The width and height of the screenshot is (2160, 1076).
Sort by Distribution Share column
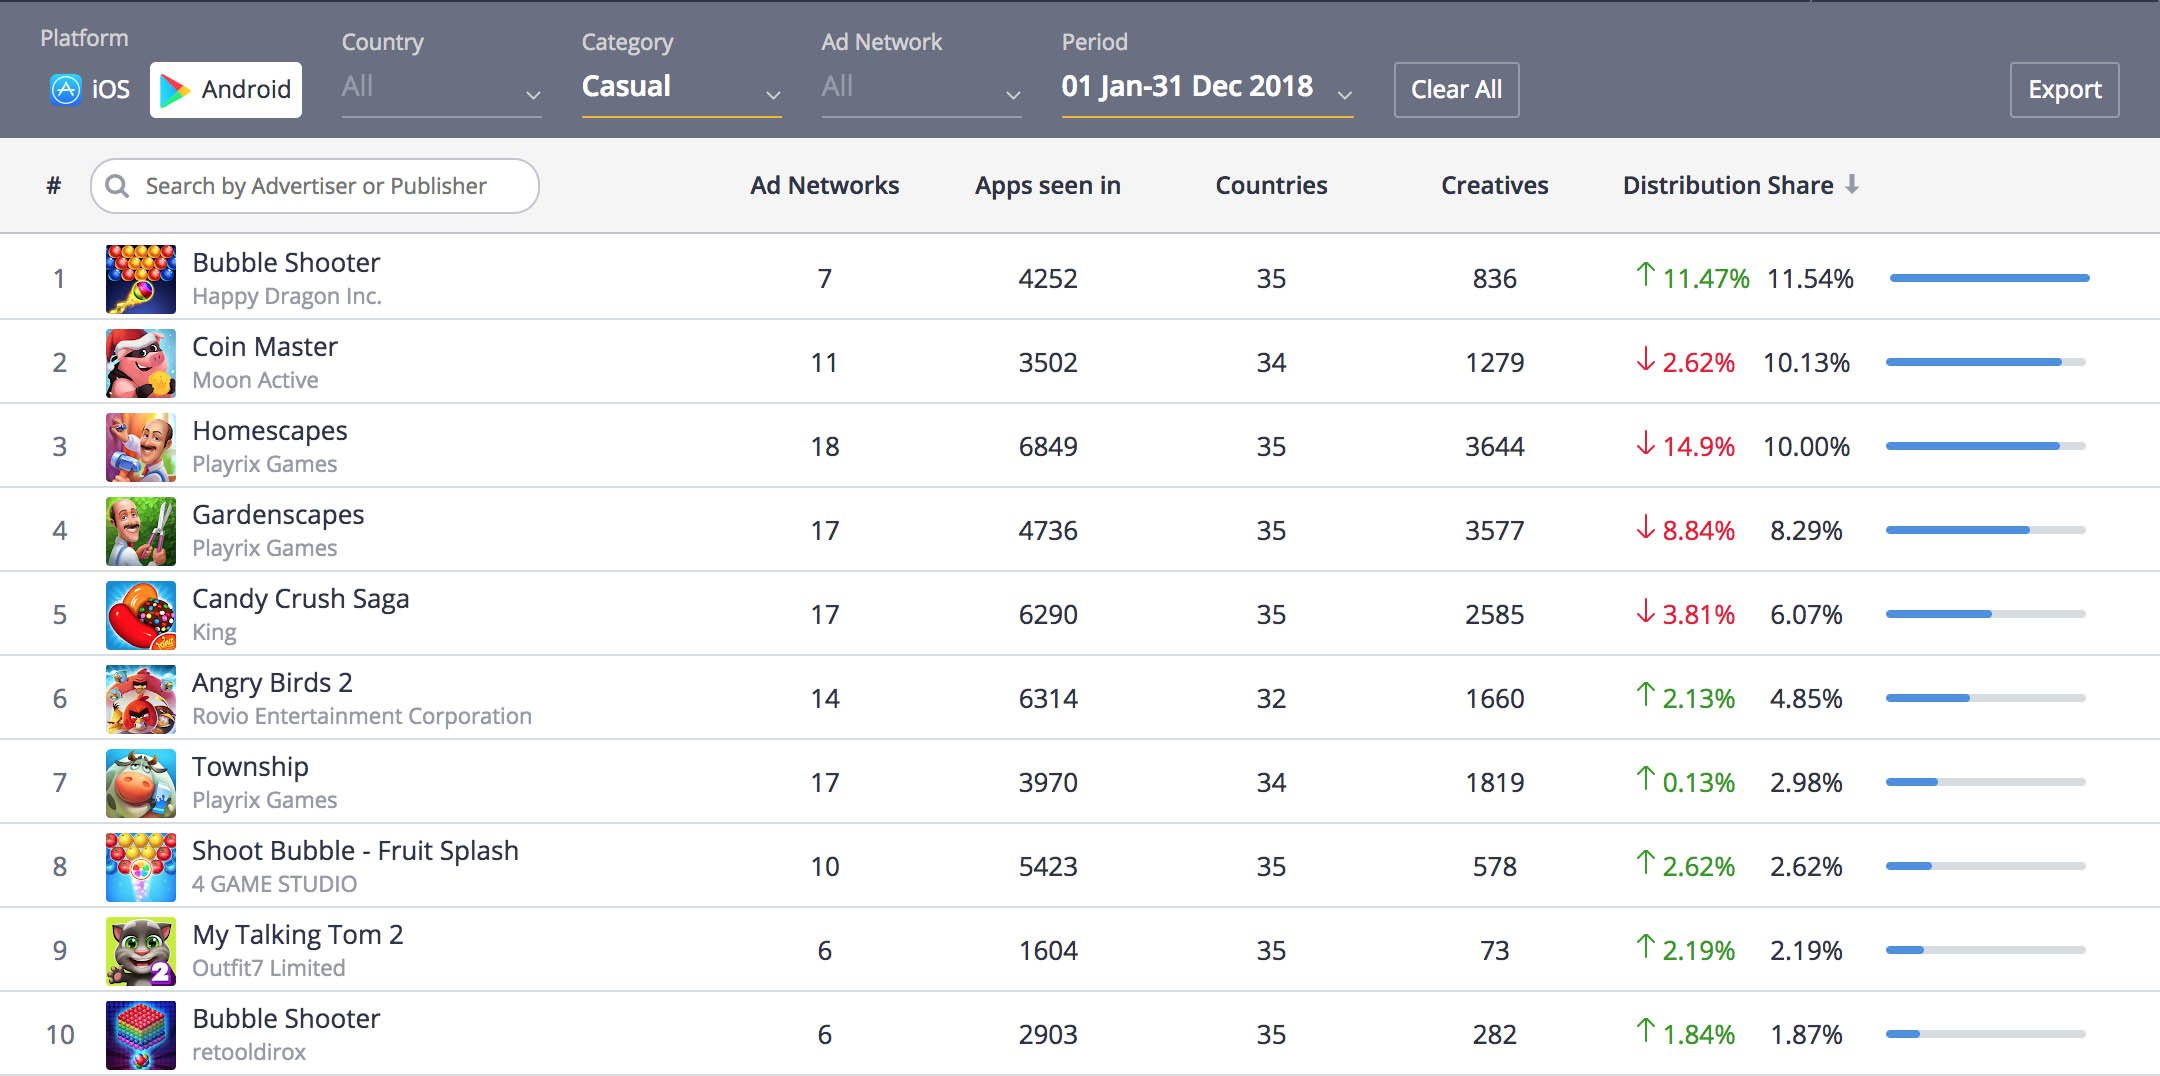(1728, 186)
